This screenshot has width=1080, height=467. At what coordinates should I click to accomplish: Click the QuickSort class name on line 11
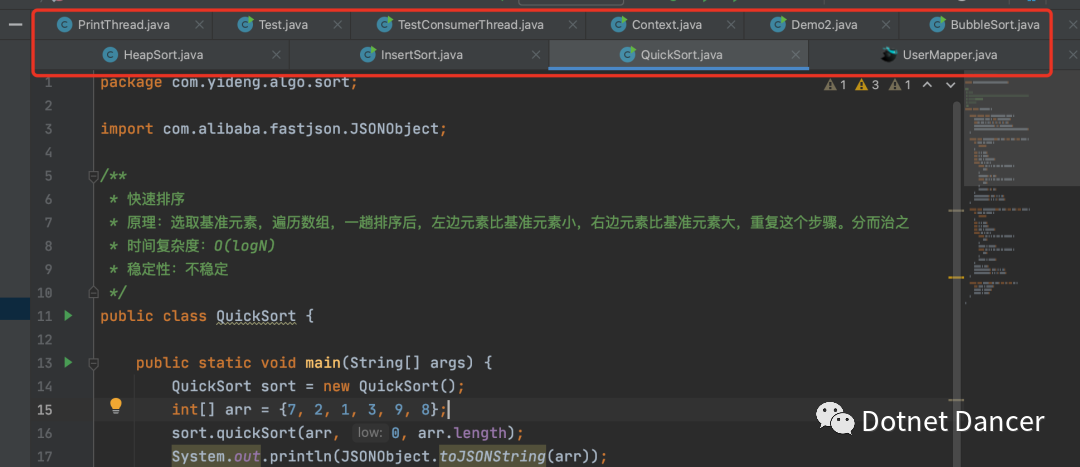click(x=256, y=316)
